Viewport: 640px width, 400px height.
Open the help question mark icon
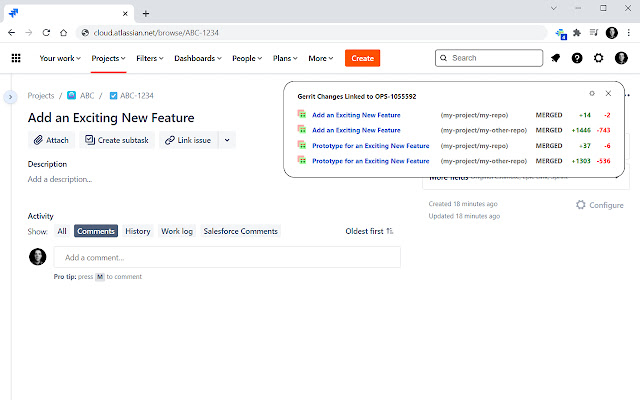[577, 58]
